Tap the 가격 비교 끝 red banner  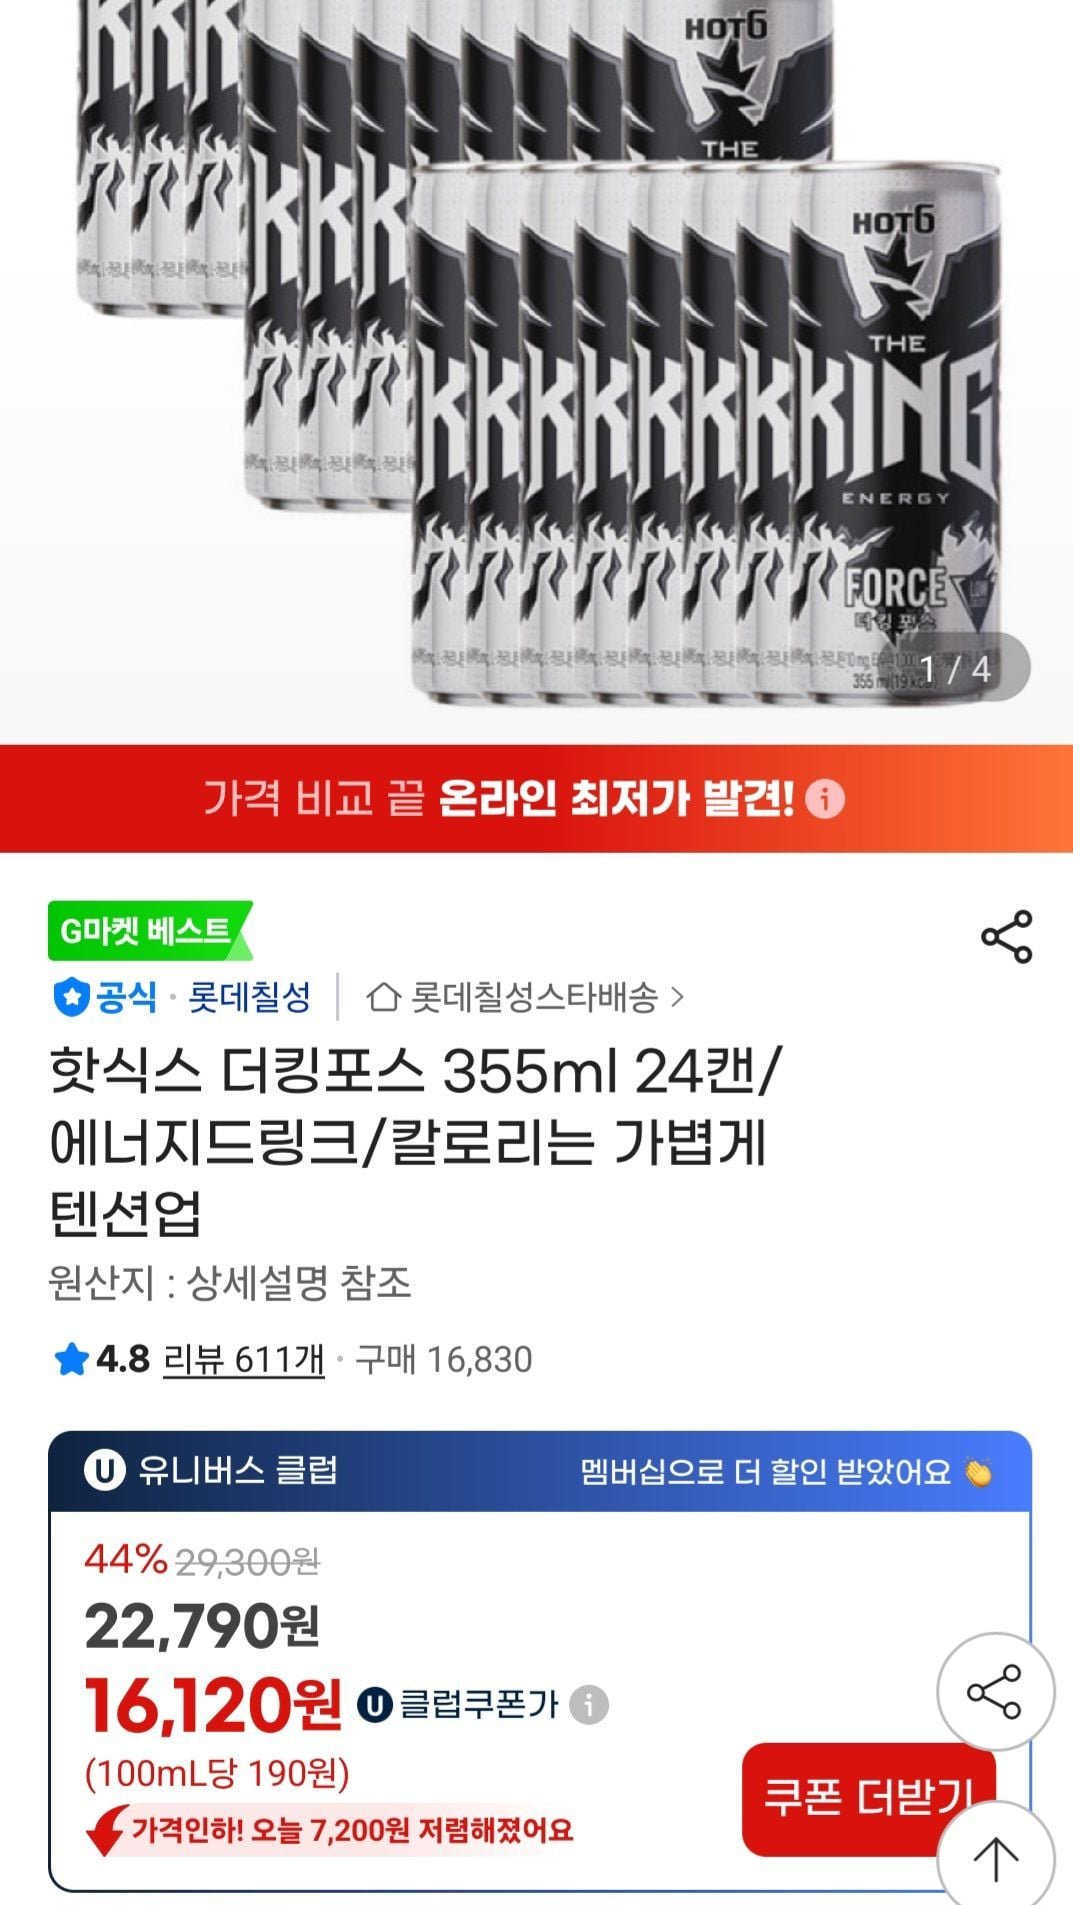[536, 799]
